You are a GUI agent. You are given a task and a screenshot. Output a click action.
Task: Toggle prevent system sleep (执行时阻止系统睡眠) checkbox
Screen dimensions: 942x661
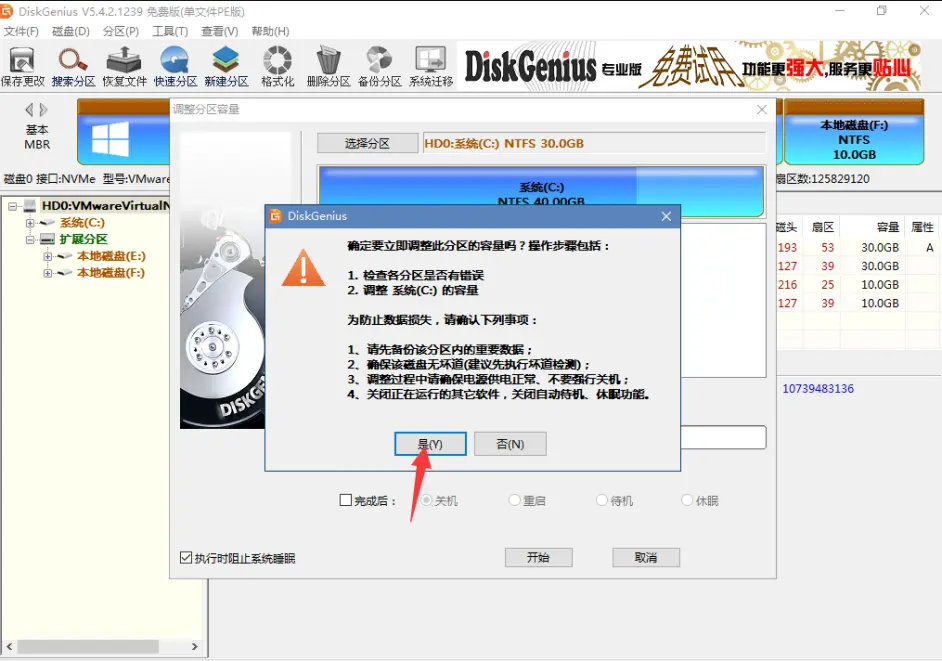[186, 558]
